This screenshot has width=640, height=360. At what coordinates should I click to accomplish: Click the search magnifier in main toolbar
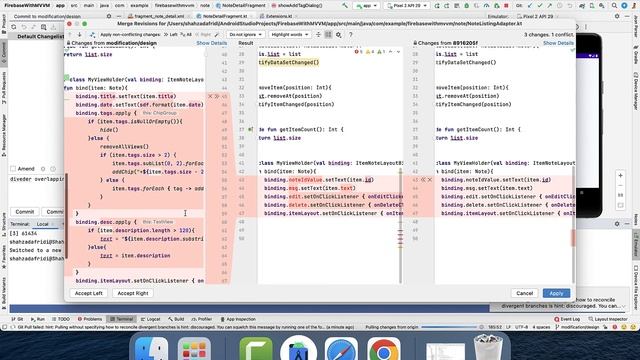pyautogui.click(x=614, y=6)
